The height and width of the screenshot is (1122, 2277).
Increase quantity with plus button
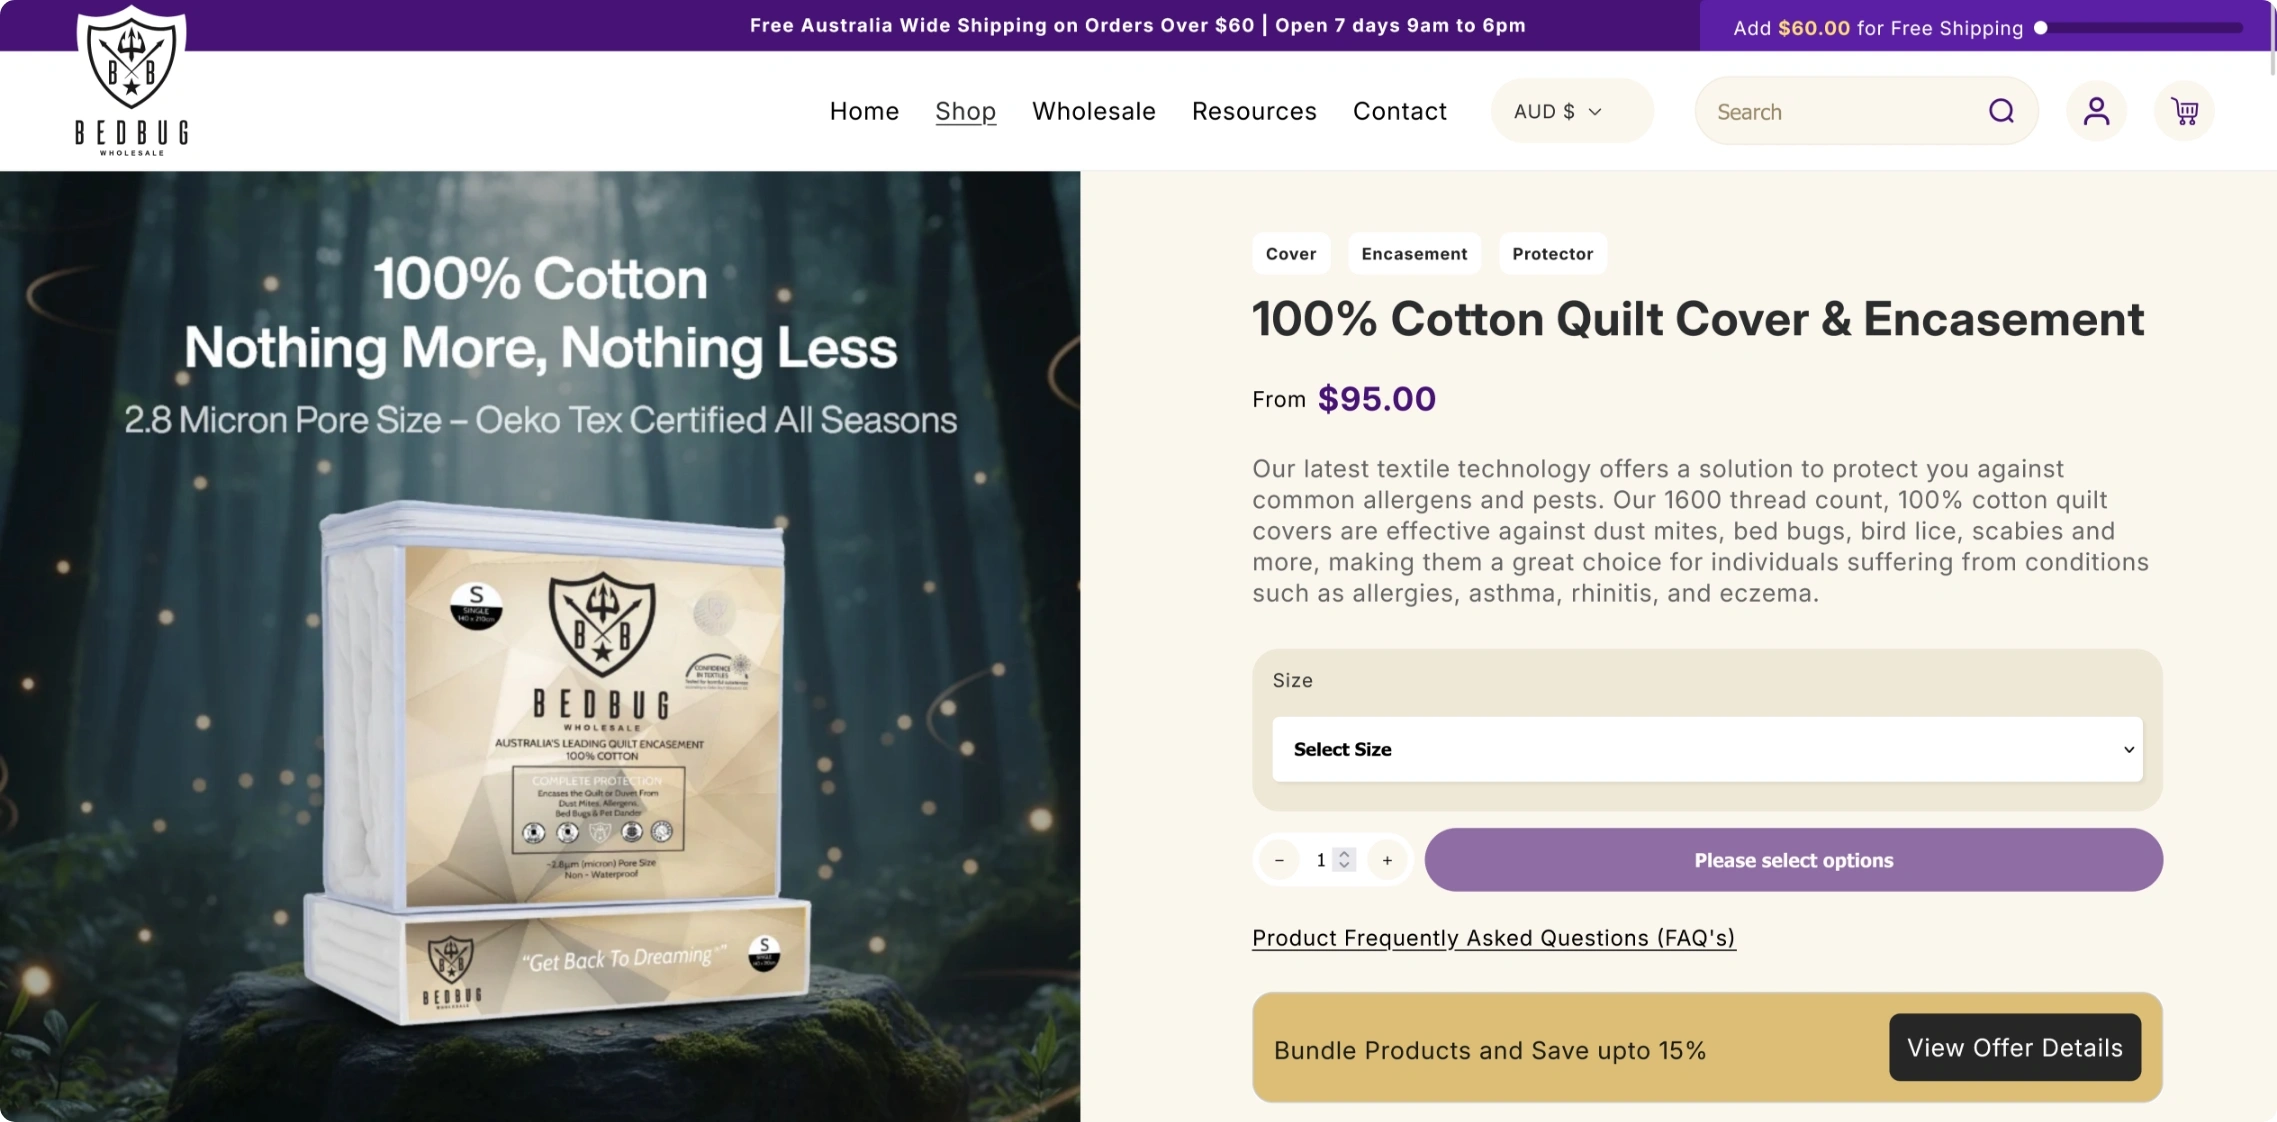coord(1387,860)
